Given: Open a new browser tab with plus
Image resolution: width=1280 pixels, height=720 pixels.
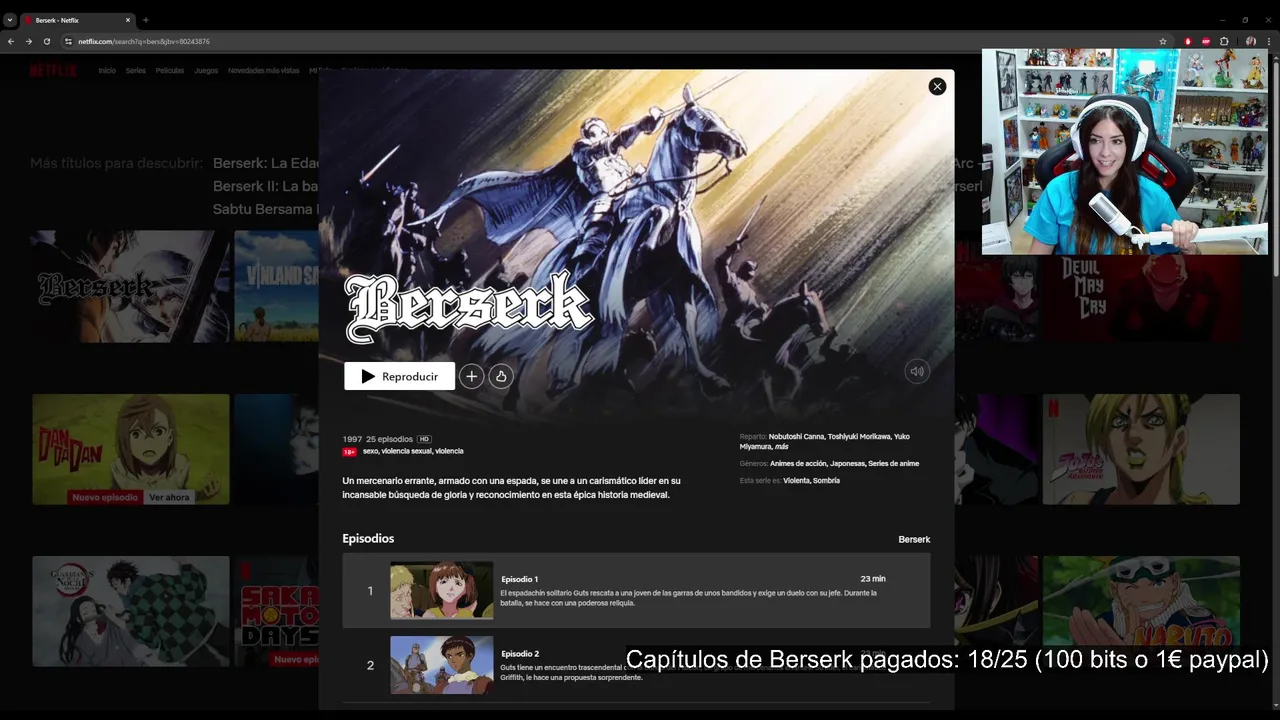Looking at the screenshot, I should coord(146,20).
